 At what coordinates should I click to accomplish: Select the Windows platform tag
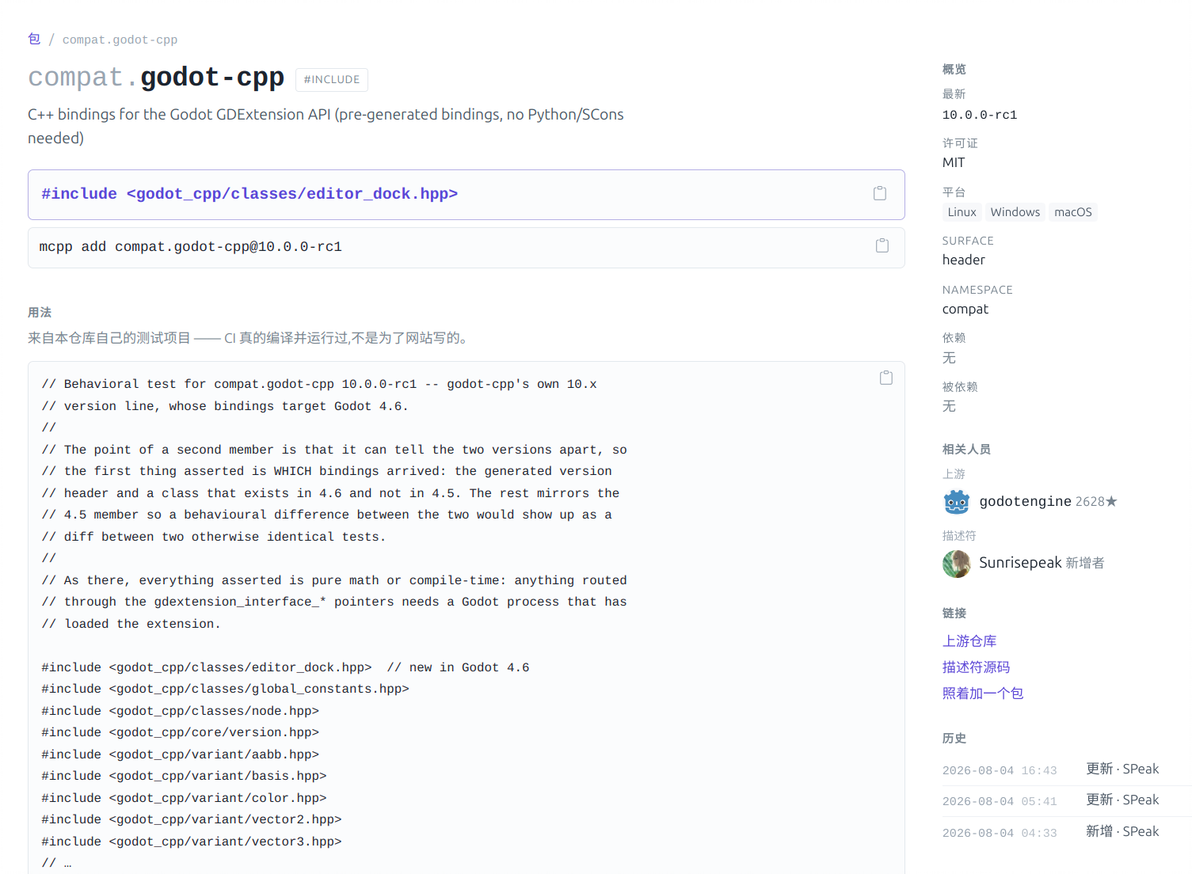tap(1015, 212)
